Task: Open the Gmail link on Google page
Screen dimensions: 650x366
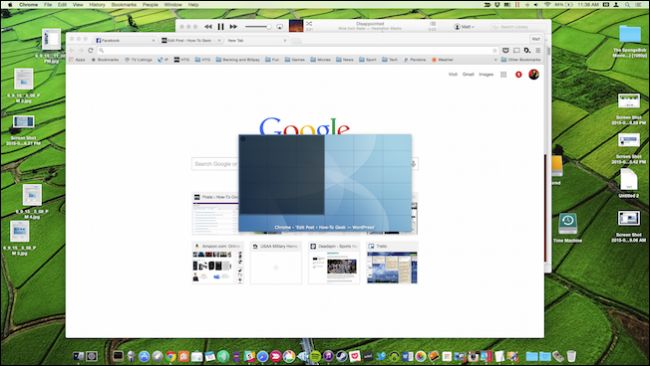Action: (x=468, y=75)
